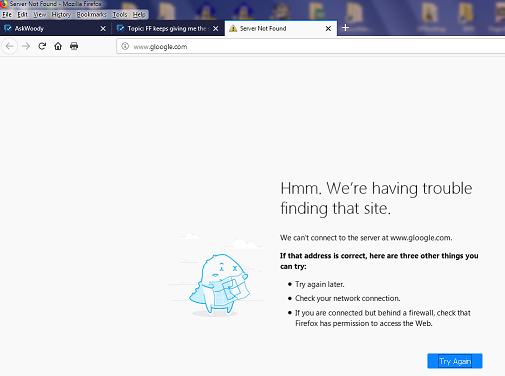Viewport: 505px width, 376px height.
Task: Close the Topic: FF keeps giving tab
Action: [x=216, y=29]
